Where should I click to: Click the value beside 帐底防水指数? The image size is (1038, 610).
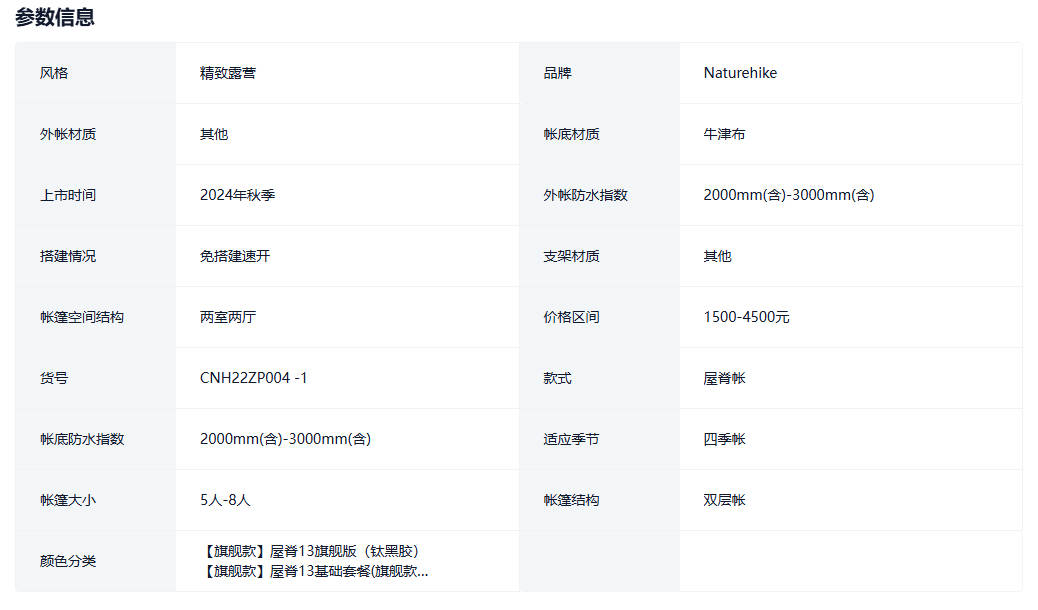(285, 439)
